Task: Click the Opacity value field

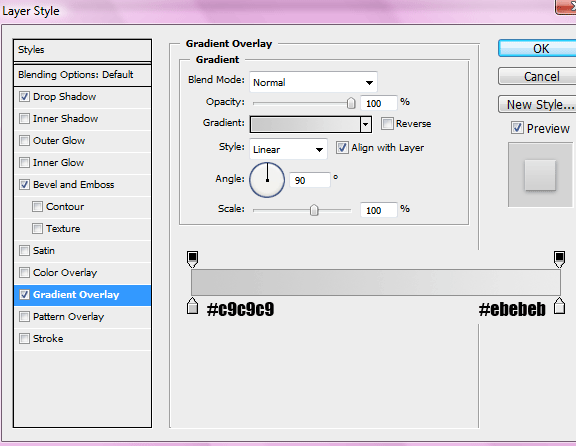Action: click(x=379, y=103)
